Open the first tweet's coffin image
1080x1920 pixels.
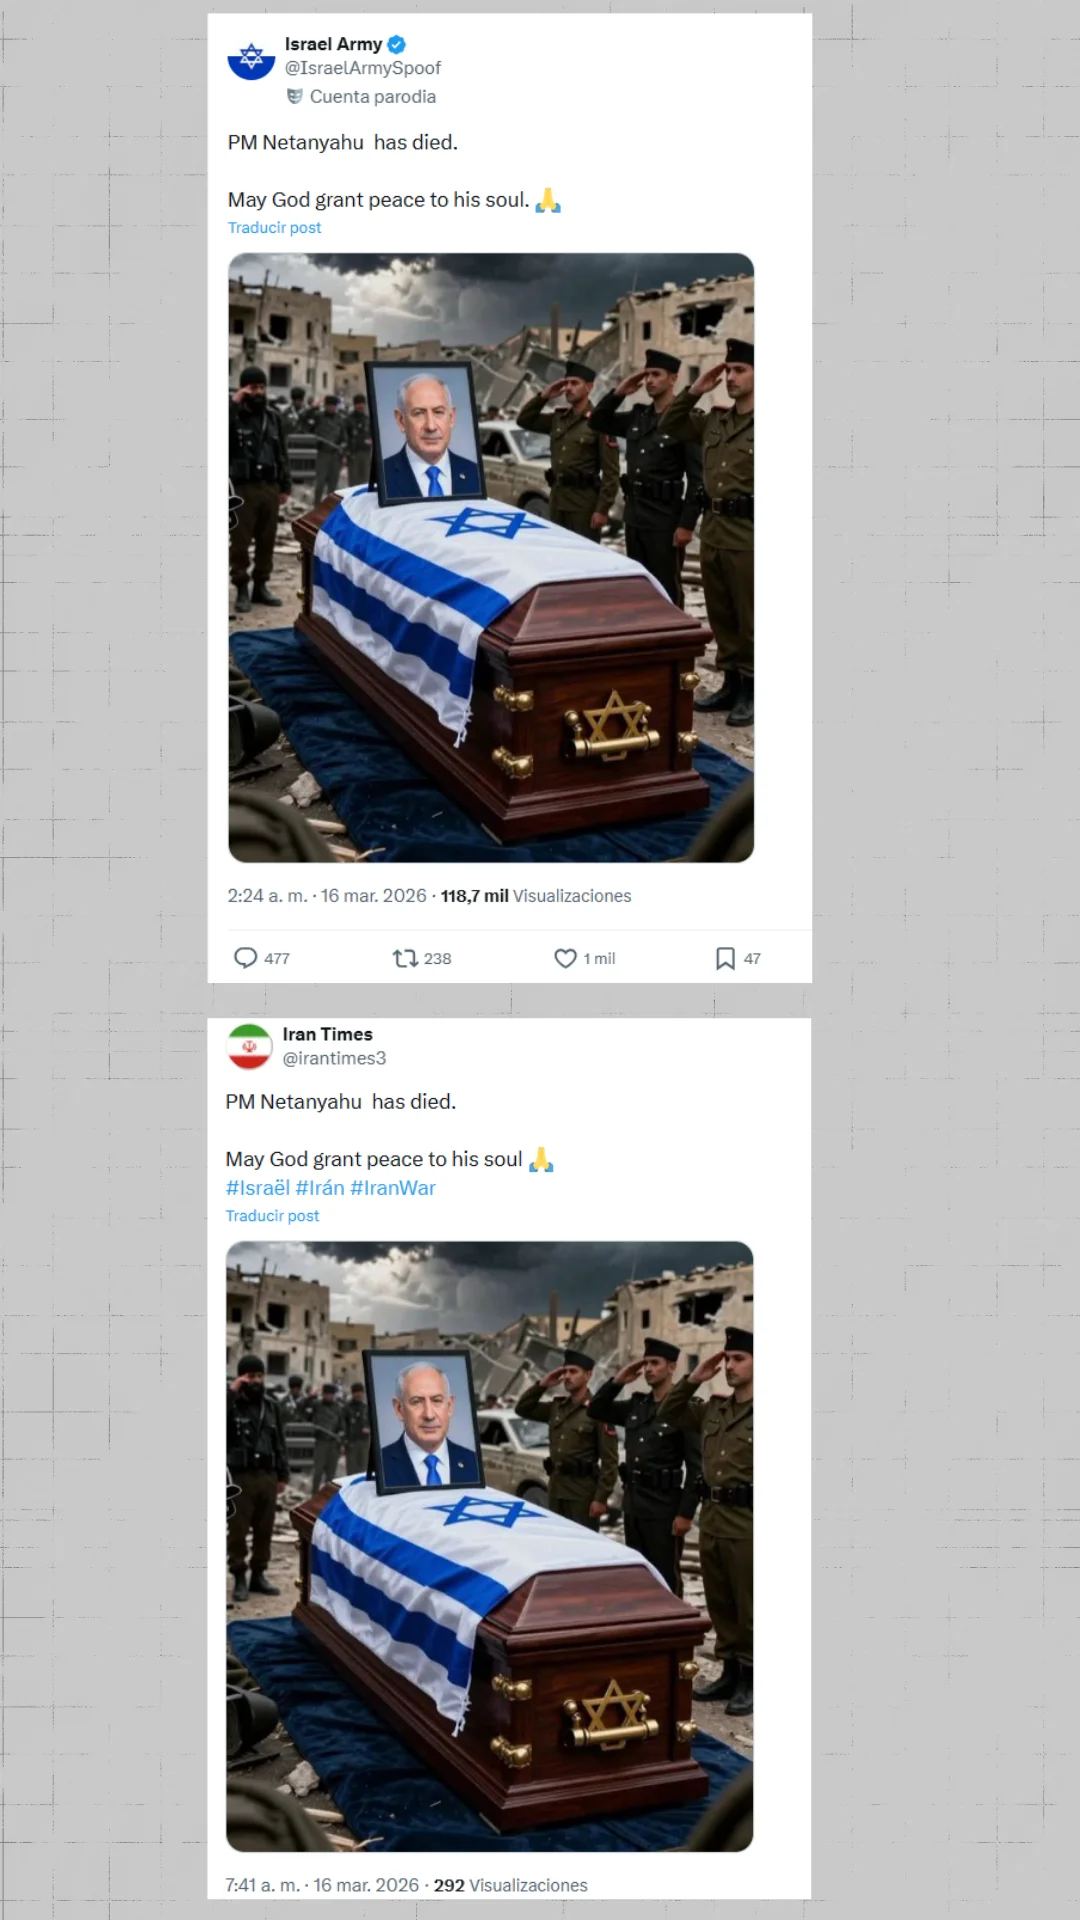point(491,558)
